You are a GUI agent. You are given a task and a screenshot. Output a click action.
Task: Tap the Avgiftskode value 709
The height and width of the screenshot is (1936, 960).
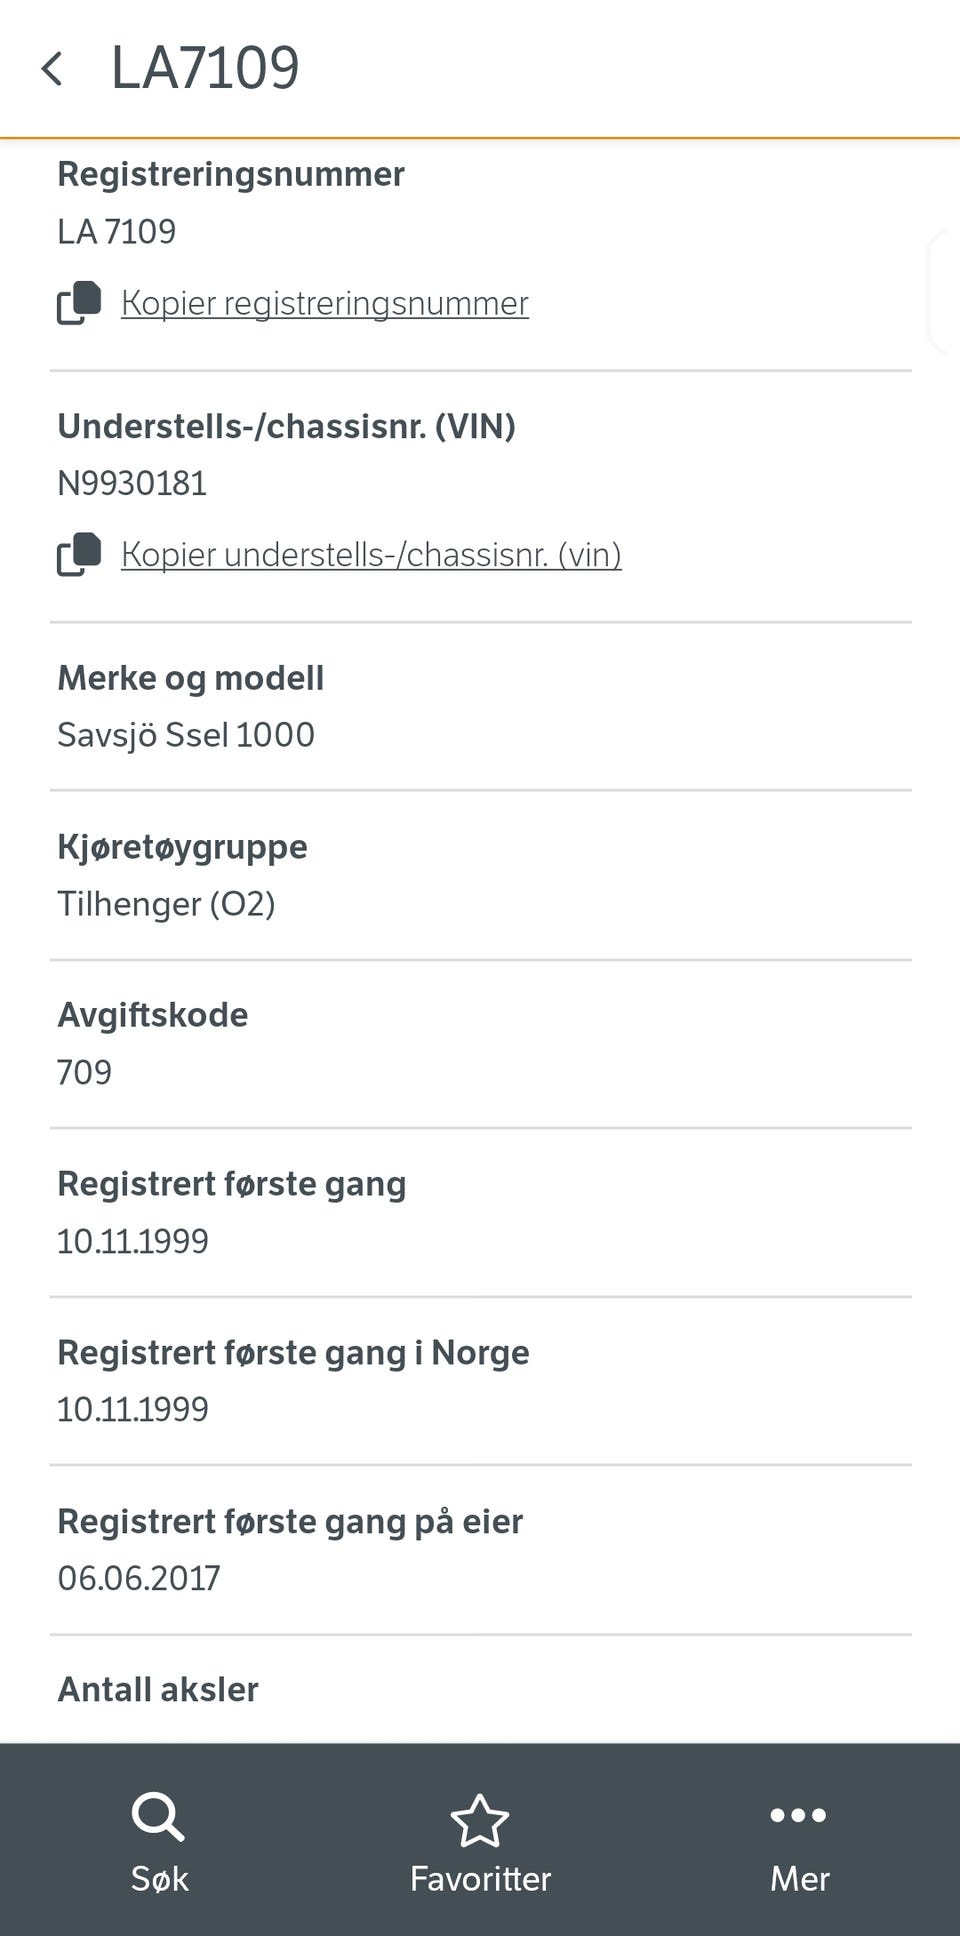84,1072
